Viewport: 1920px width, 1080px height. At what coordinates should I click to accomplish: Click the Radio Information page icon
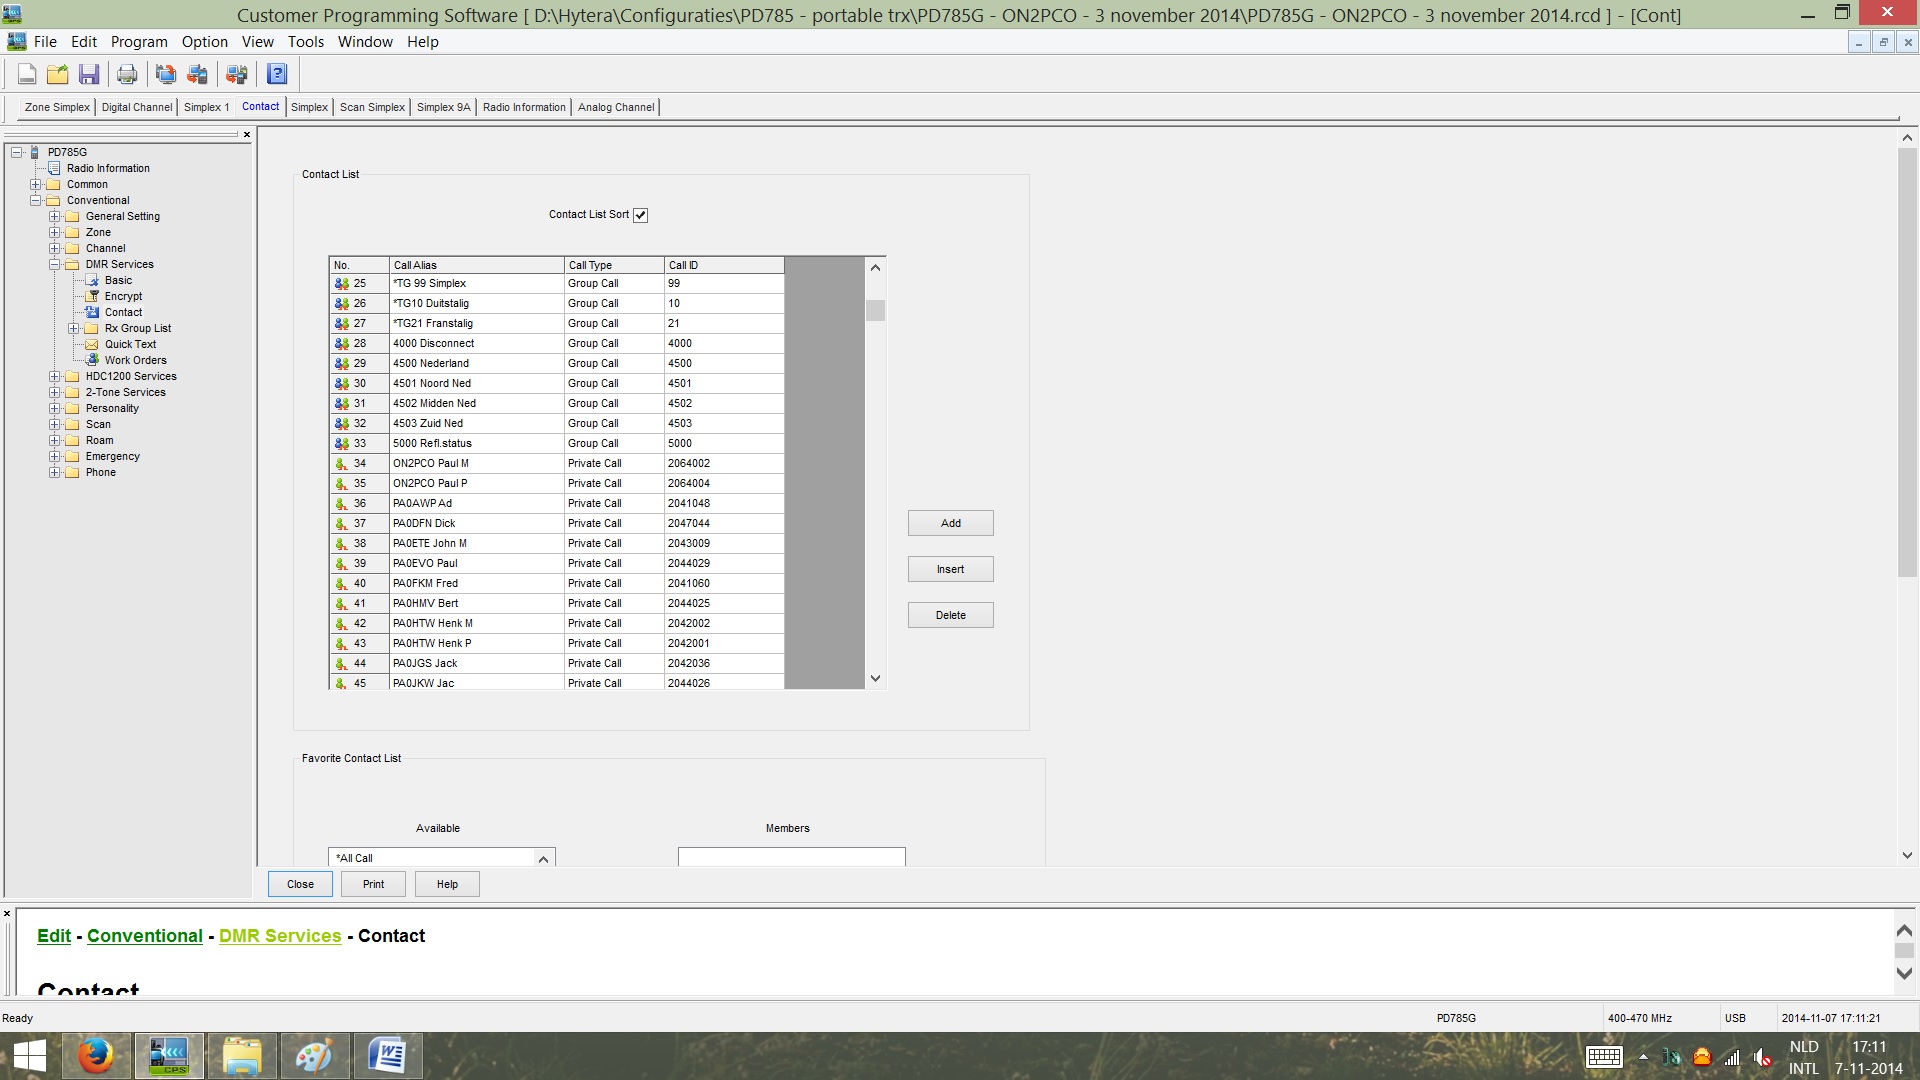coord(54,168)
